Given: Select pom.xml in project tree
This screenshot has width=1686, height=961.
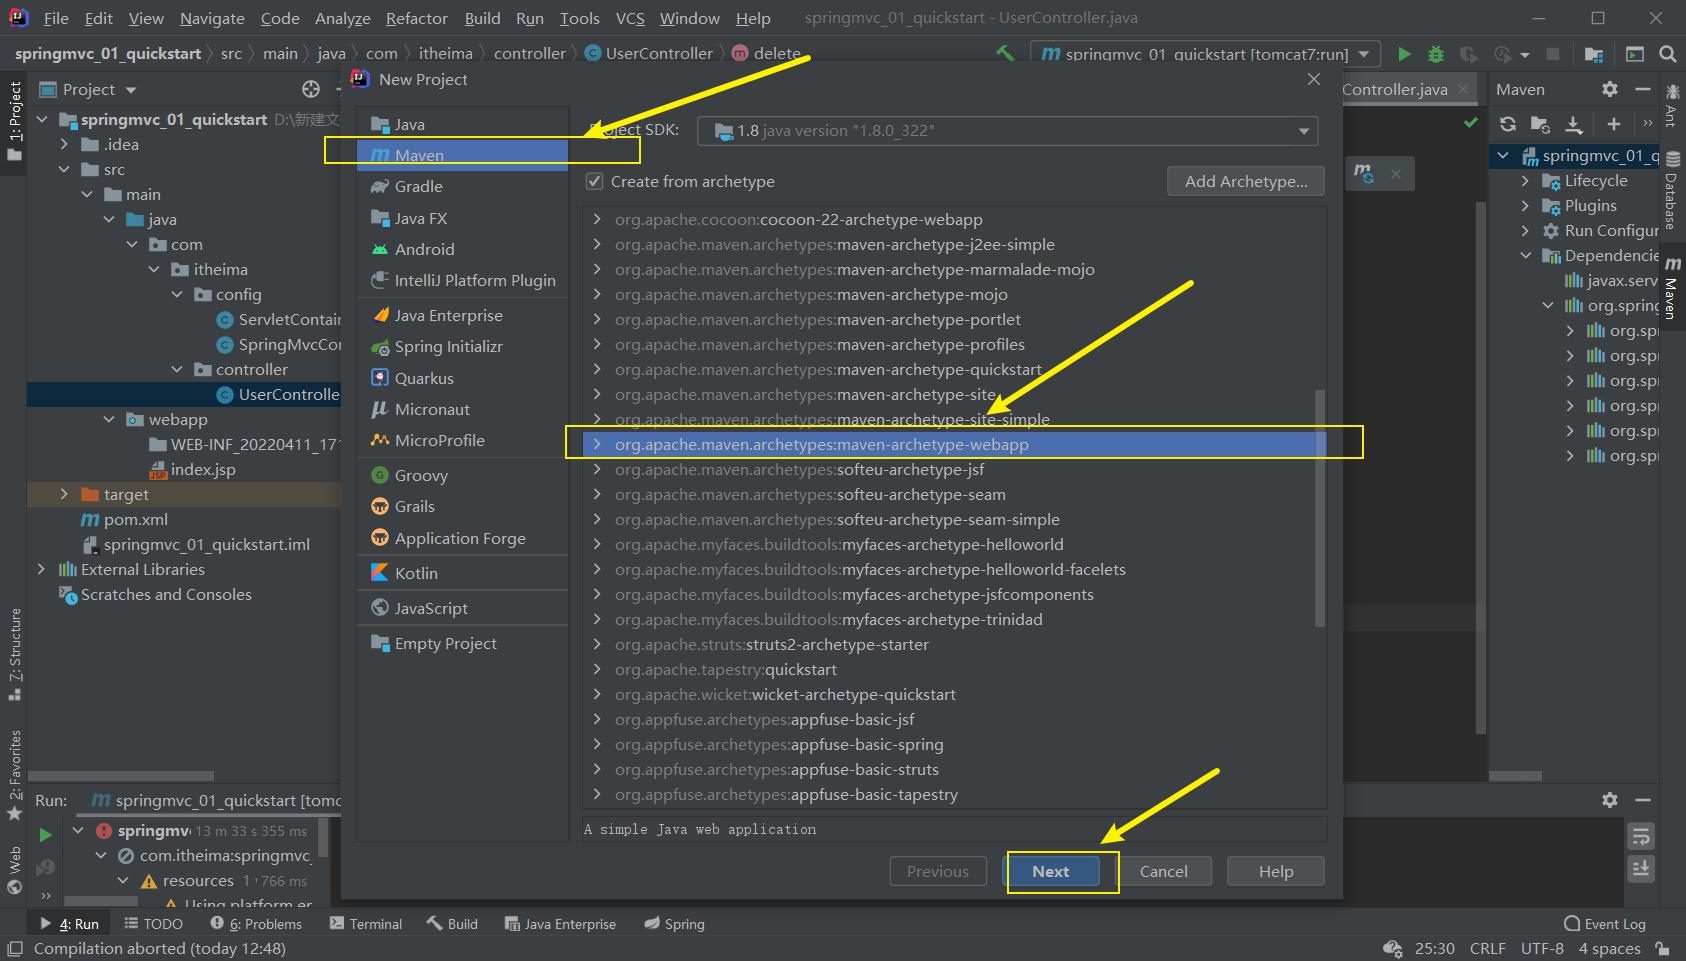Looking at the screenshot, I should tap(136, 519).
